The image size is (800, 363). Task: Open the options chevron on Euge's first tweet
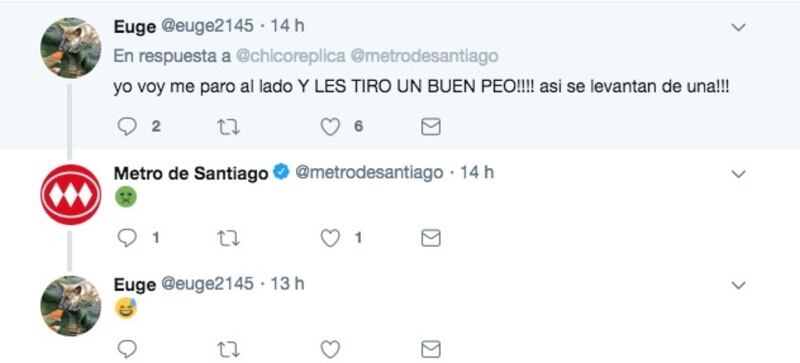coord(738,28)
